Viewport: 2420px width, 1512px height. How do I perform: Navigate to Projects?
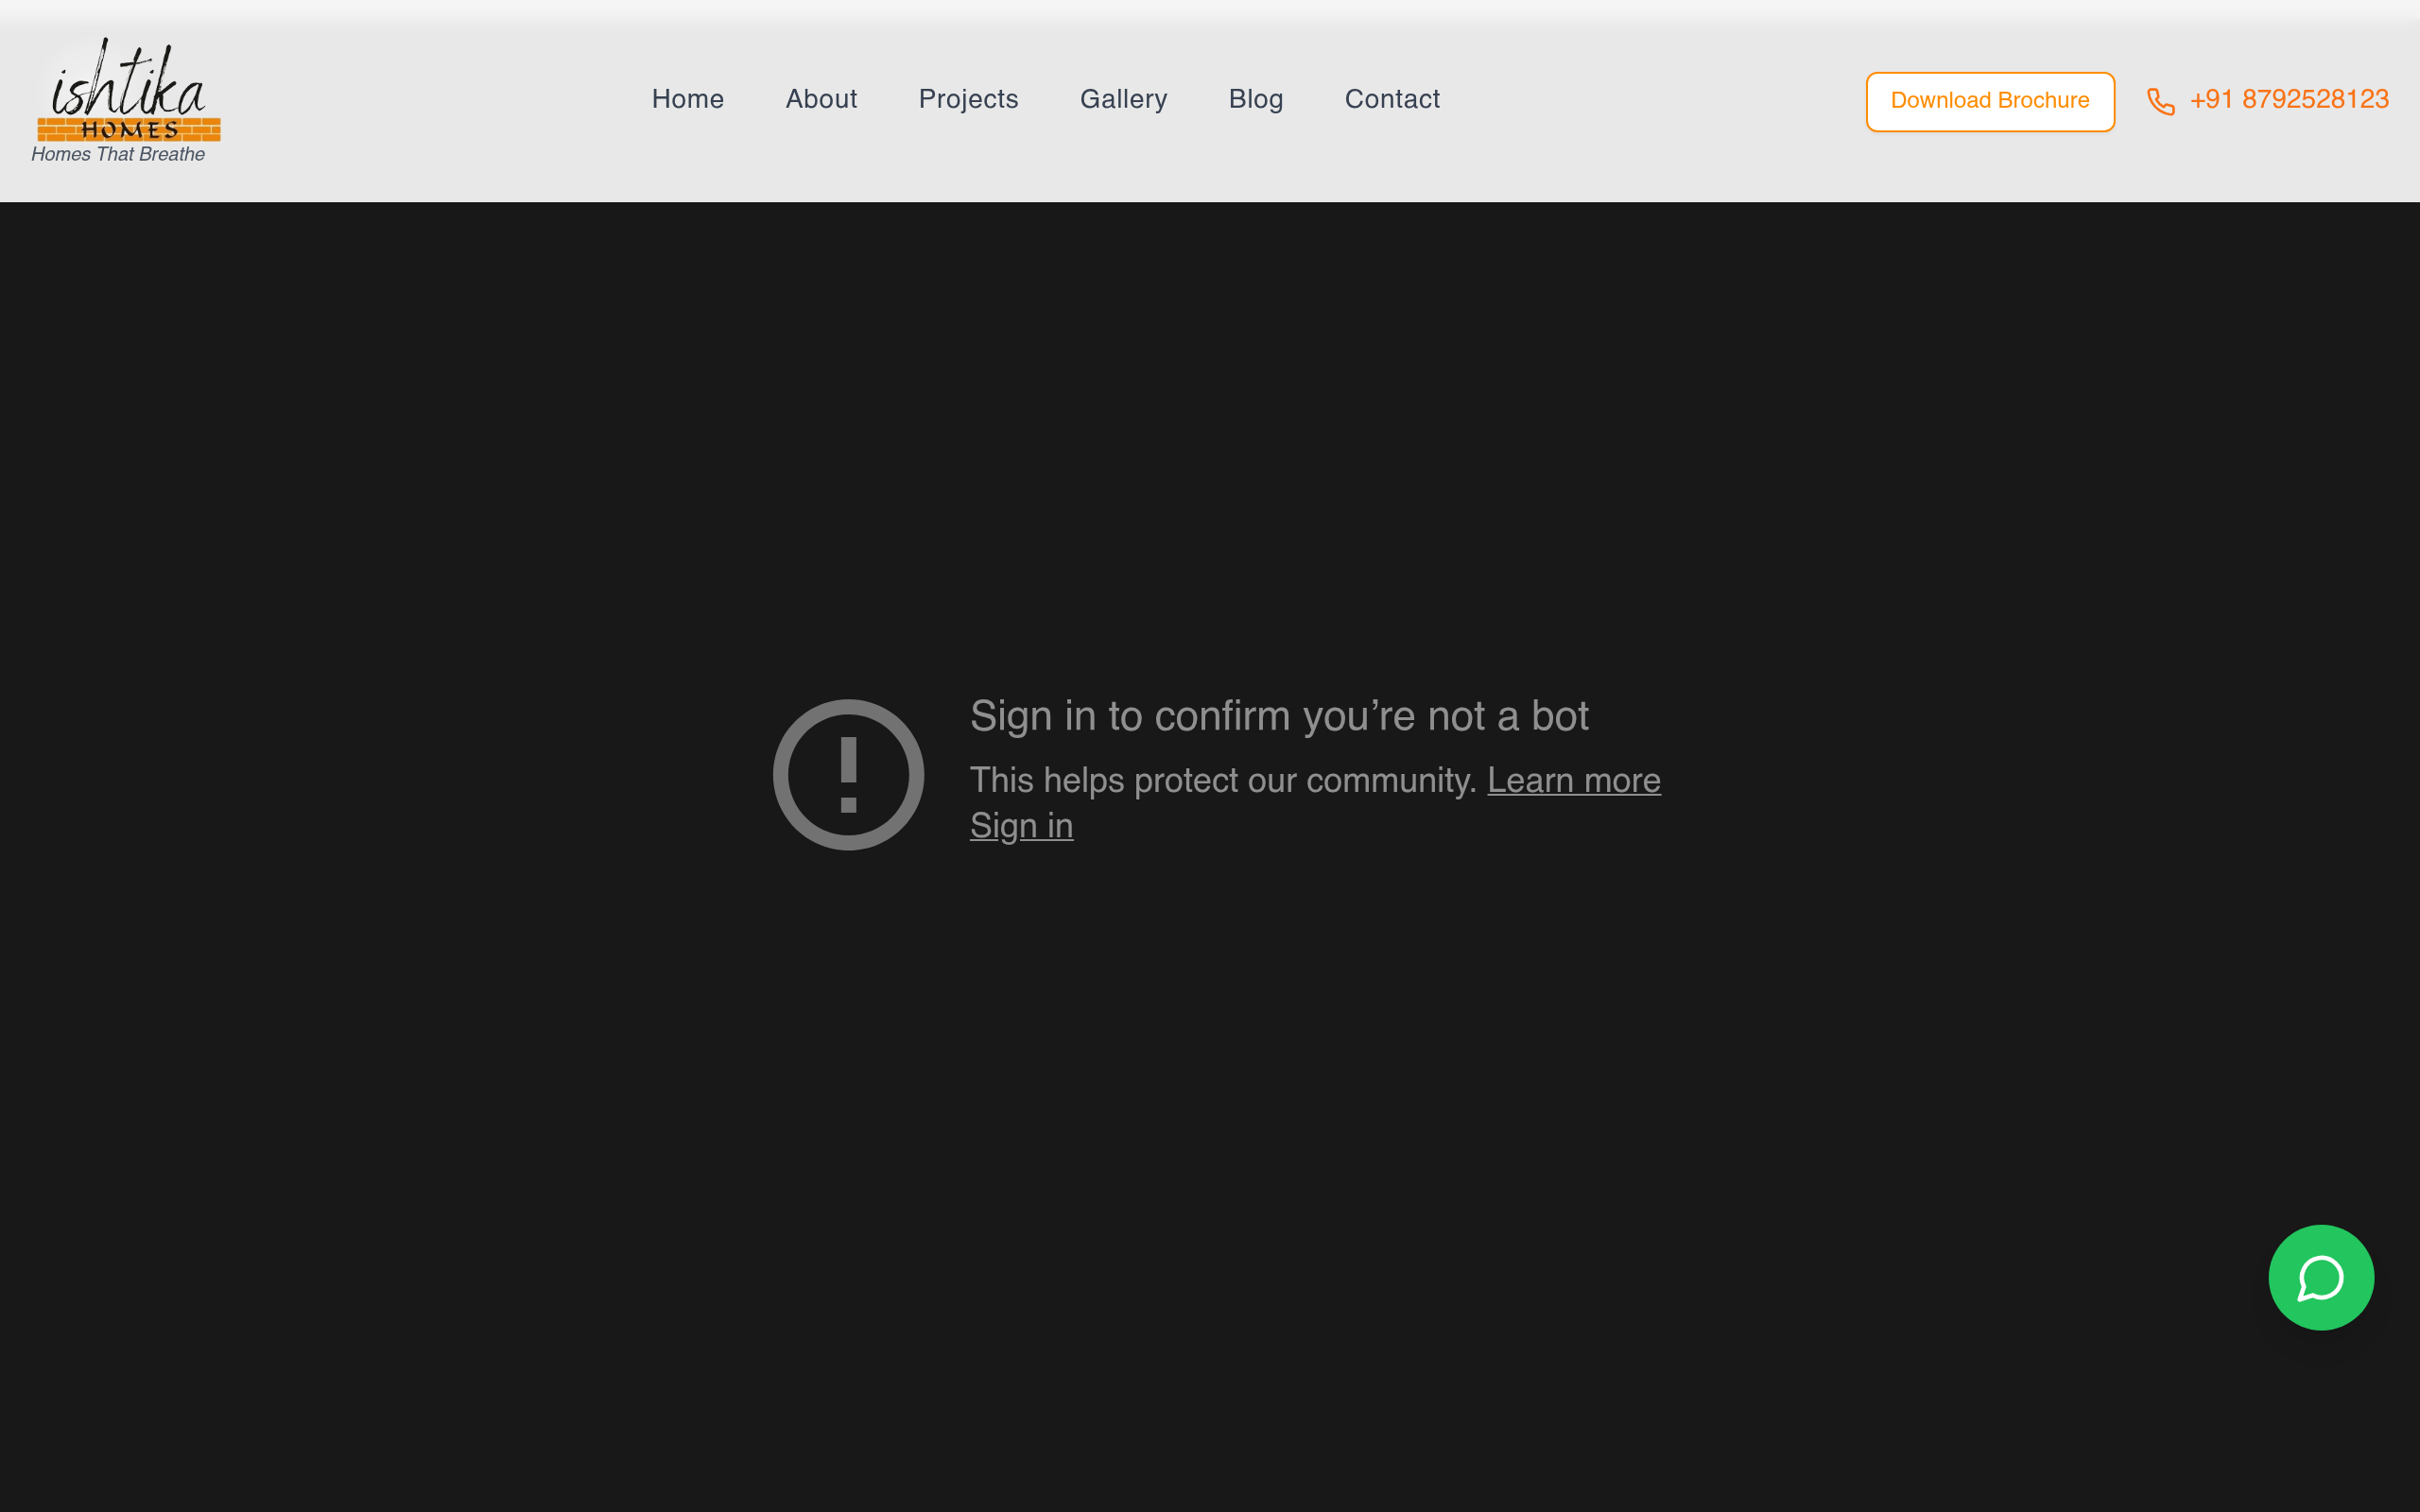pos(968,99)
